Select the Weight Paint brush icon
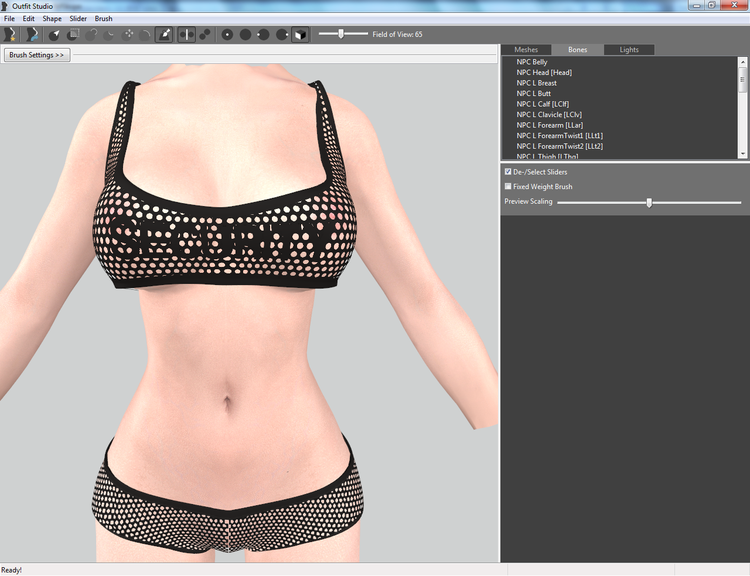 164,34
